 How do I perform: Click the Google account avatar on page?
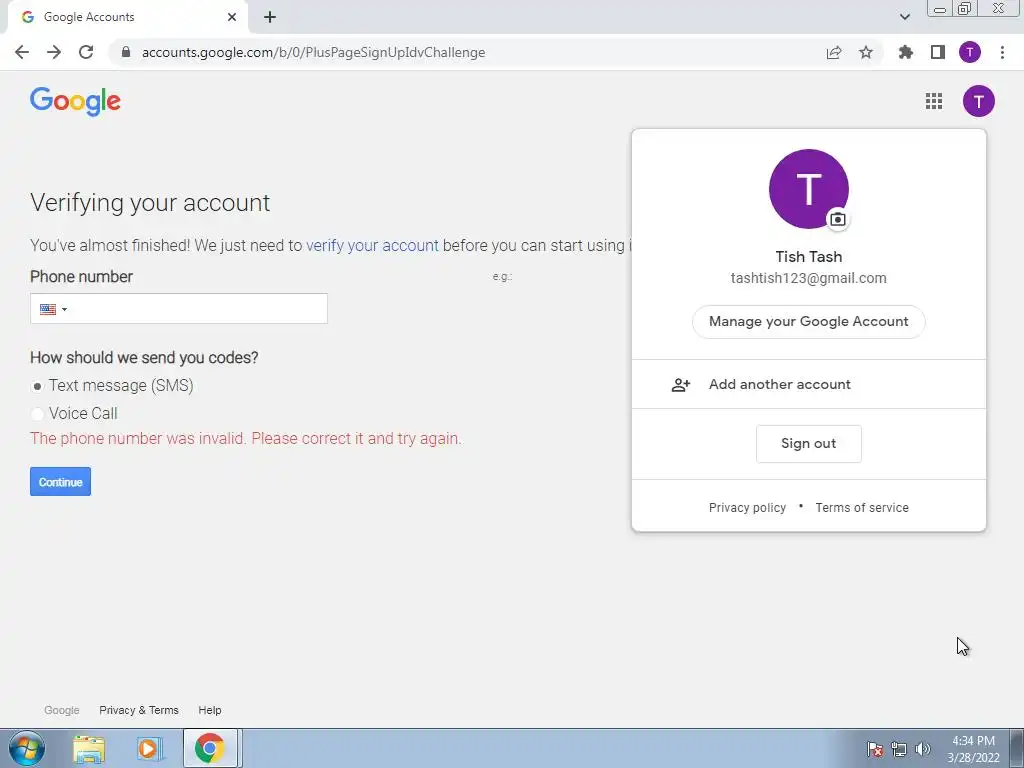point(978,101)
